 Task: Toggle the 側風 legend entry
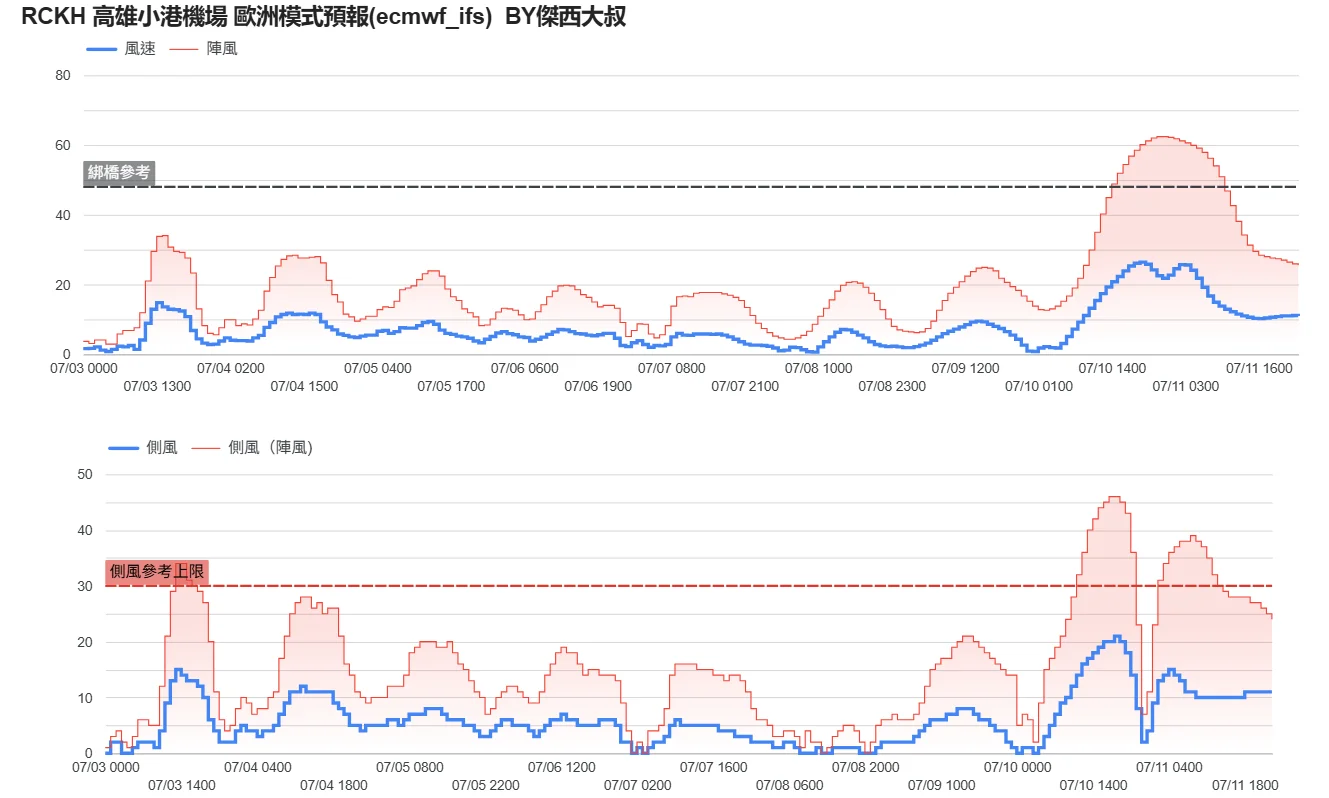click(x=162, y=447)
